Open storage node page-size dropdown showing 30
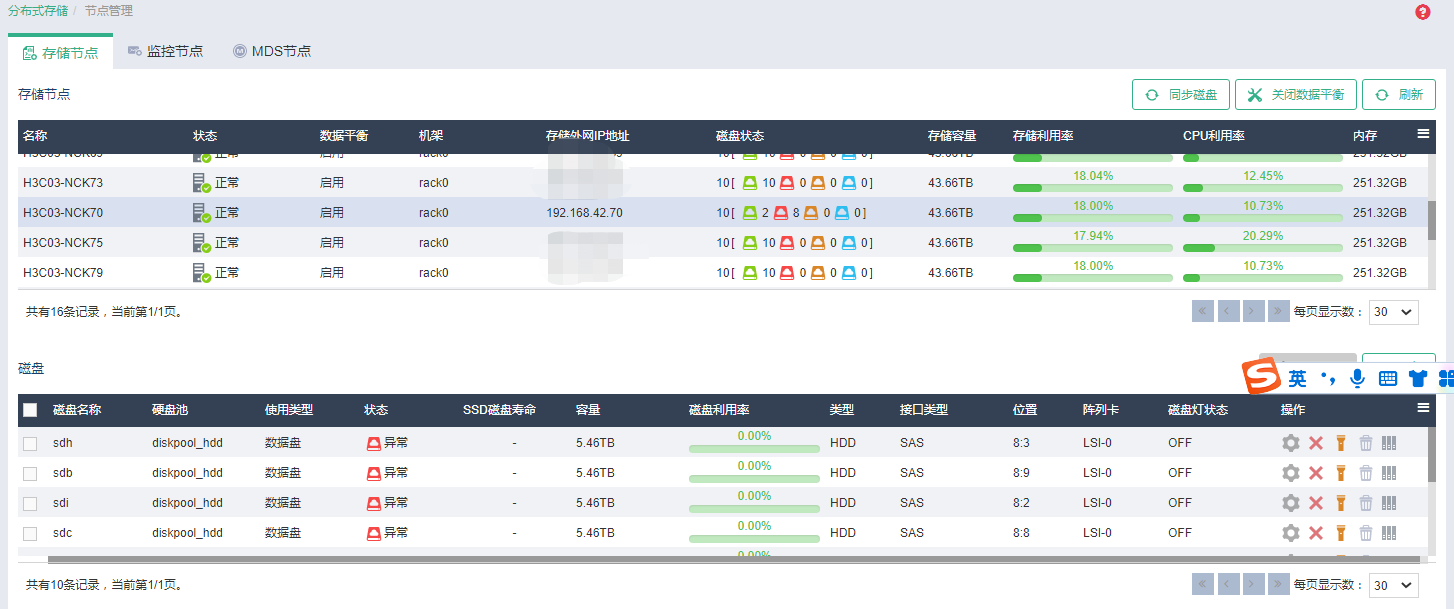 click(x=1394, y=311)
